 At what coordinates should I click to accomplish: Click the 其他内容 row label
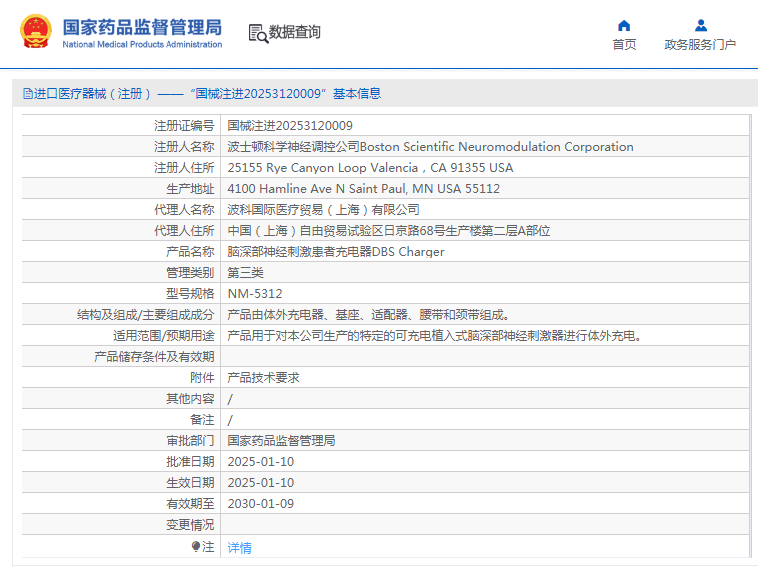coord(190,399)
